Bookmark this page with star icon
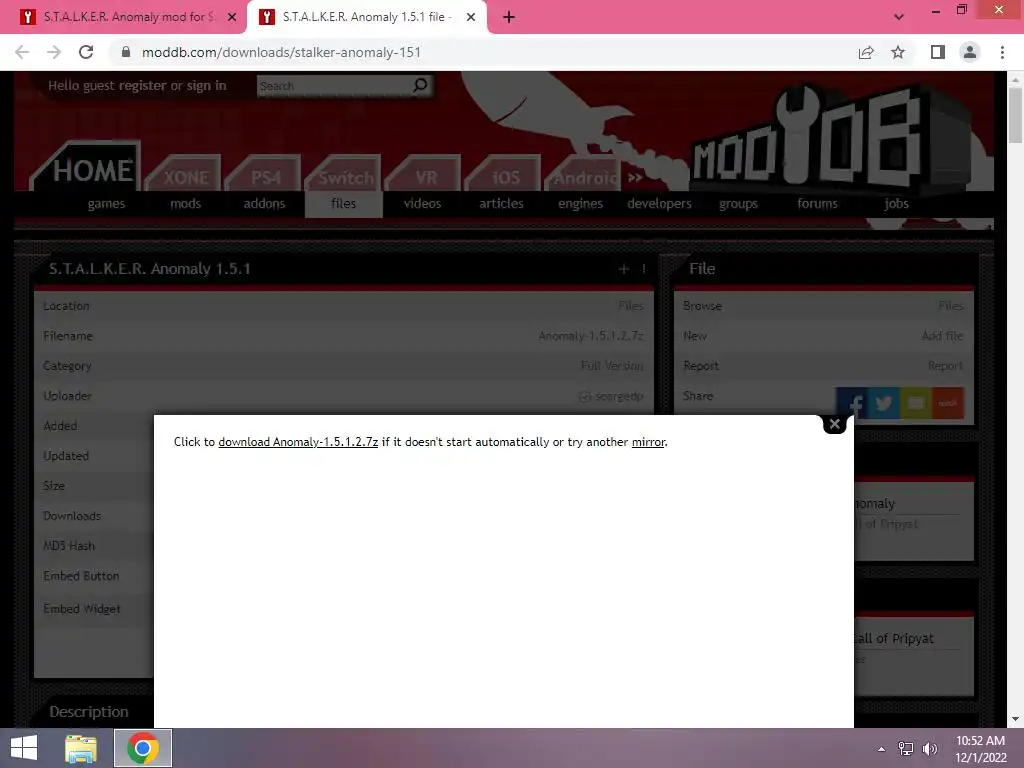This screenshot has height=768, width=1024. [x=898, y=52]
